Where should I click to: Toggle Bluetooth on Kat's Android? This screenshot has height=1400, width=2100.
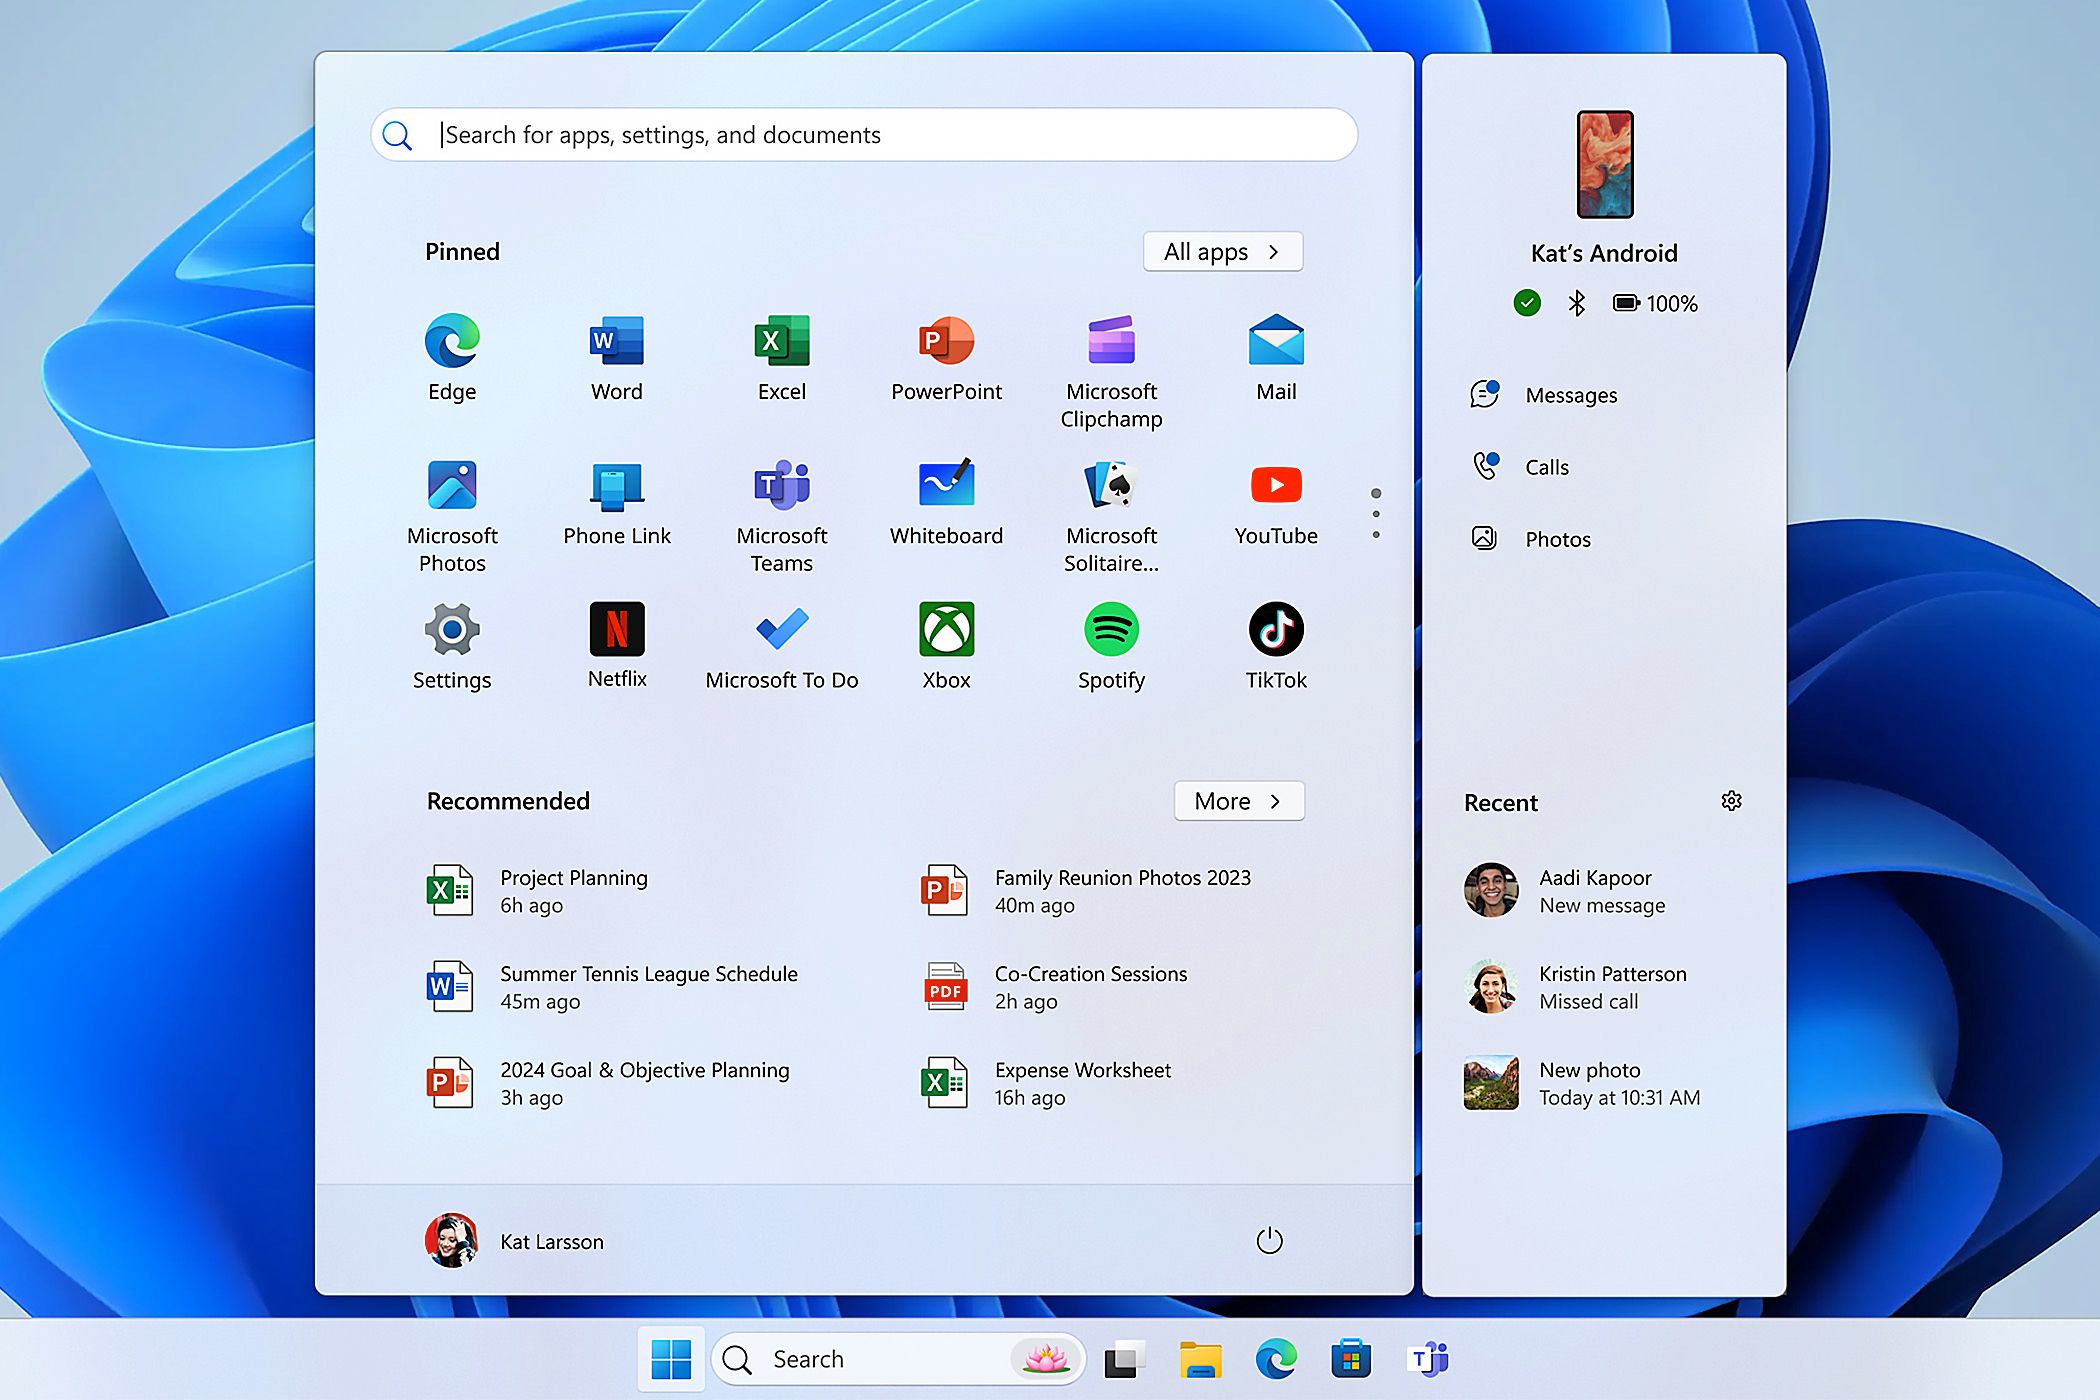pyautogui.click(x=1577, y=302)
